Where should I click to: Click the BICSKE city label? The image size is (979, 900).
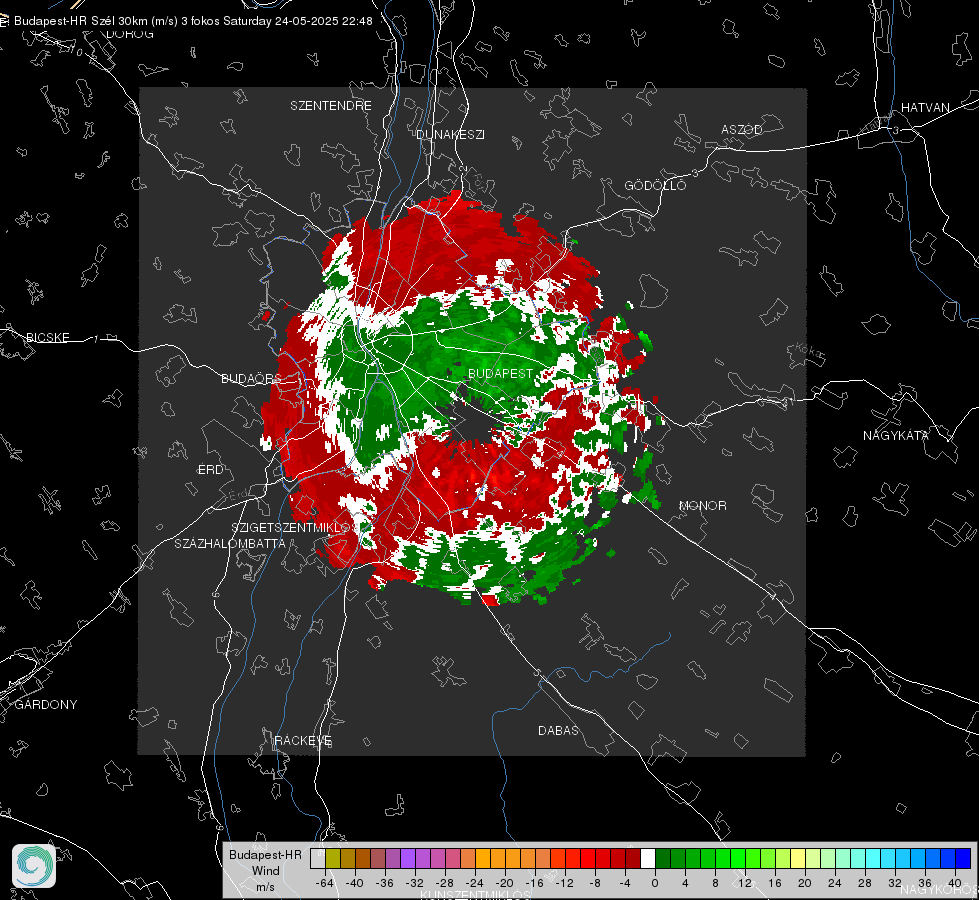47,337
